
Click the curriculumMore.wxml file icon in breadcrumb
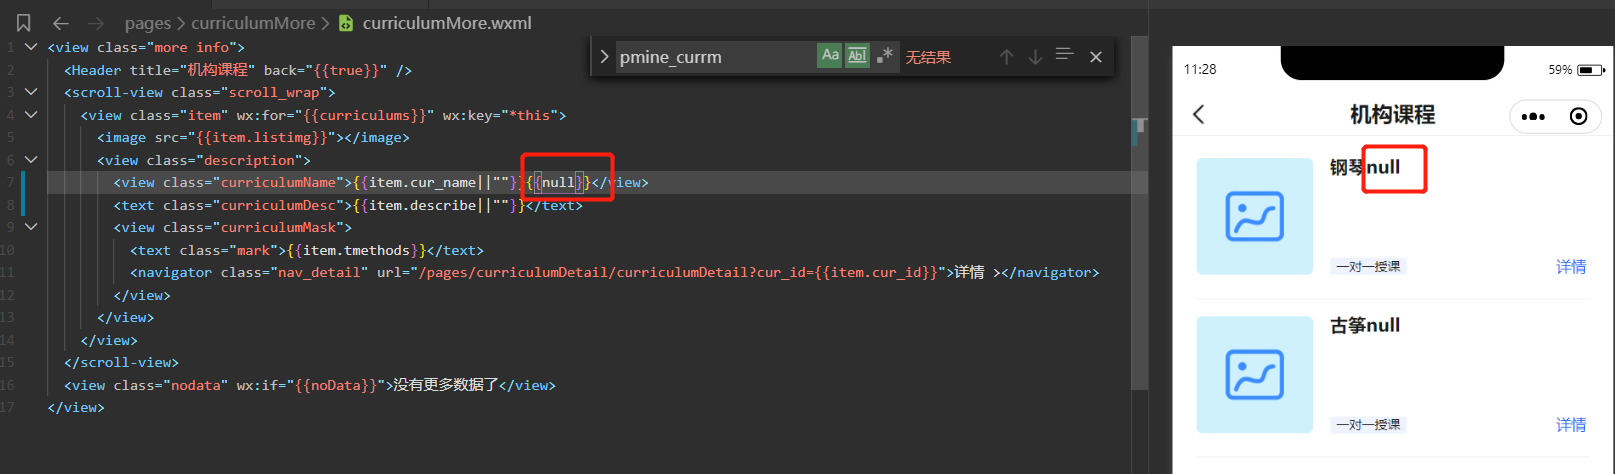click(x=346, y=23)
